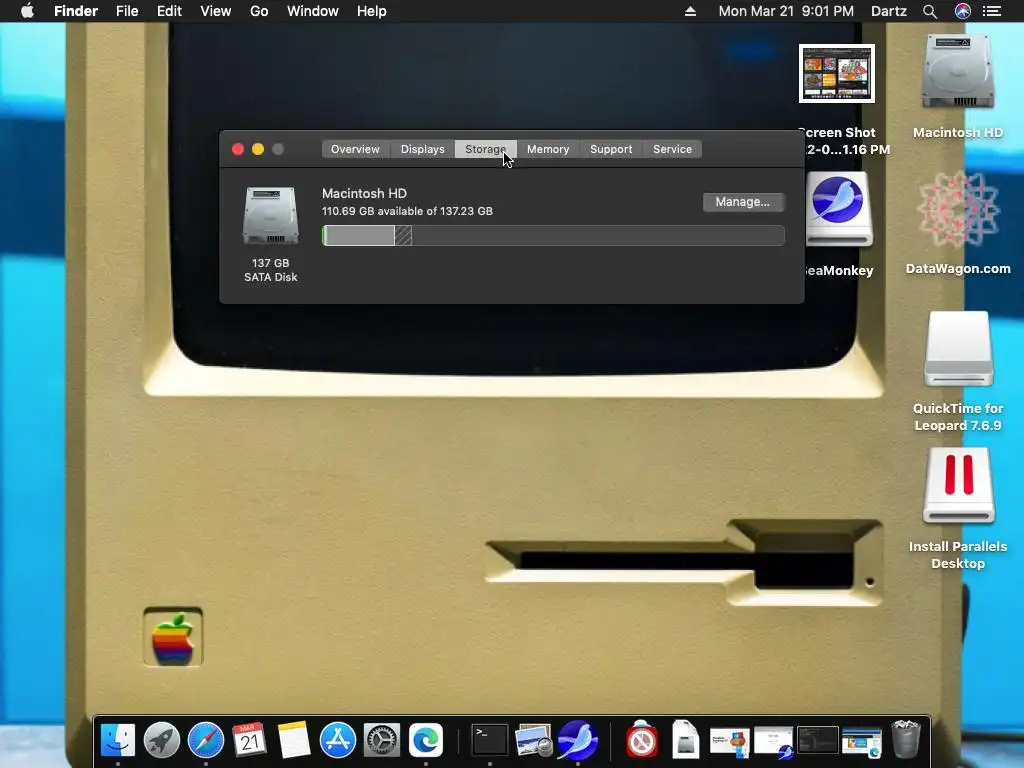Open Preview from the Dock
The height and width of the screenshot is (768, 1024).
click(x=534, y=740)
